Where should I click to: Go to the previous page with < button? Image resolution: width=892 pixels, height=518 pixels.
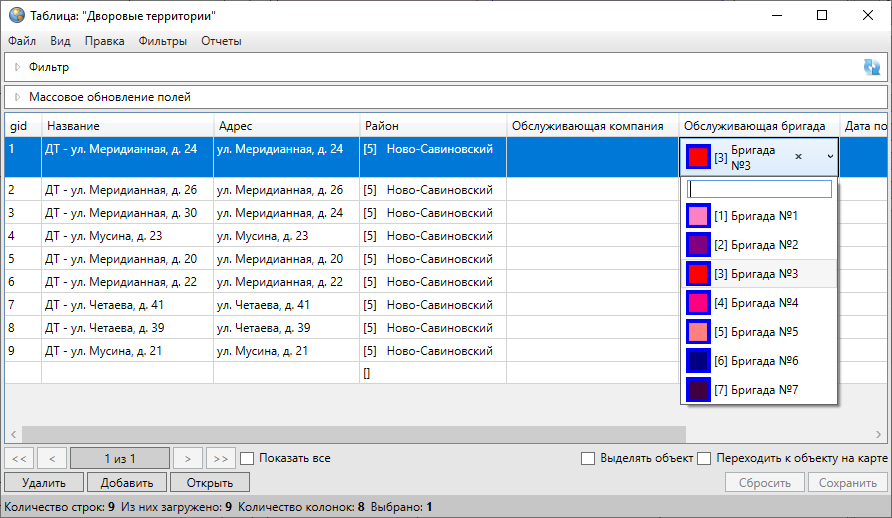(x=51, y=458)
